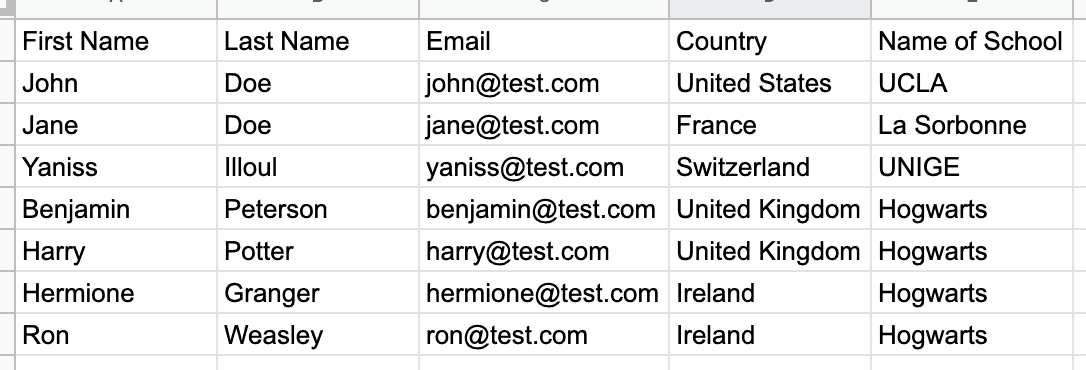Select the cell with jane@test.com
The height and width of the screenshot is (370, 1086).
(x=544, y=125)
